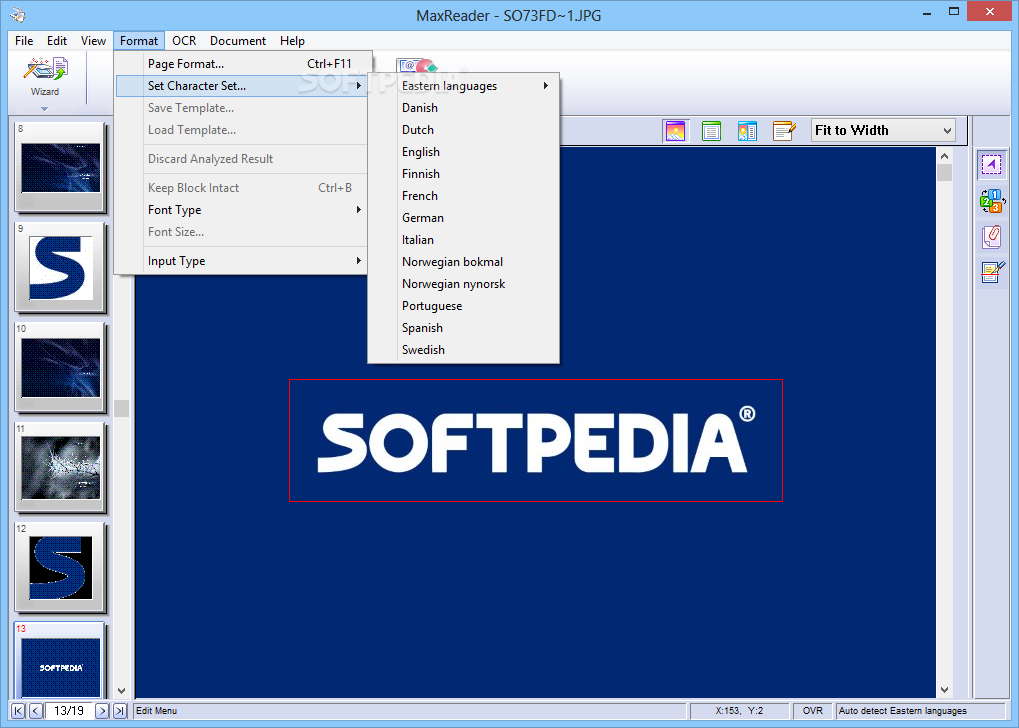Select page 10 thumbnail
This screenshot has width=1019, height=728.
click(x=60, y=368)
